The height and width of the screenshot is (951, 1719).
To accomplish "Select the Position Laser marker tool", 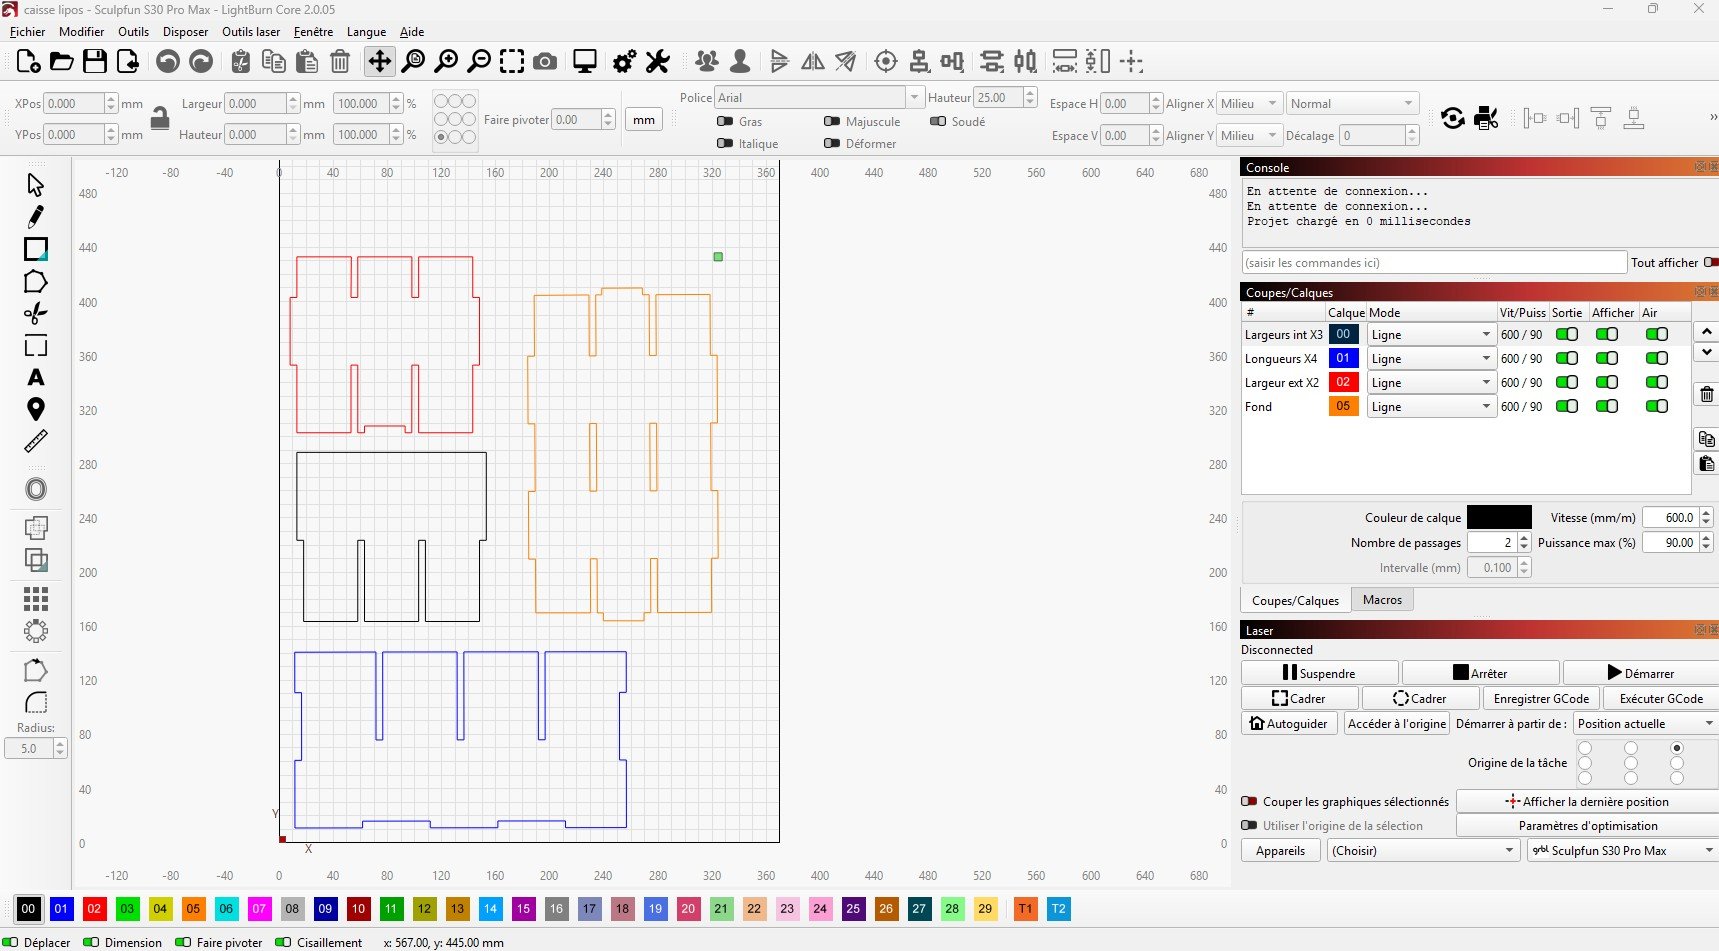I will click(x=36, y=409).
